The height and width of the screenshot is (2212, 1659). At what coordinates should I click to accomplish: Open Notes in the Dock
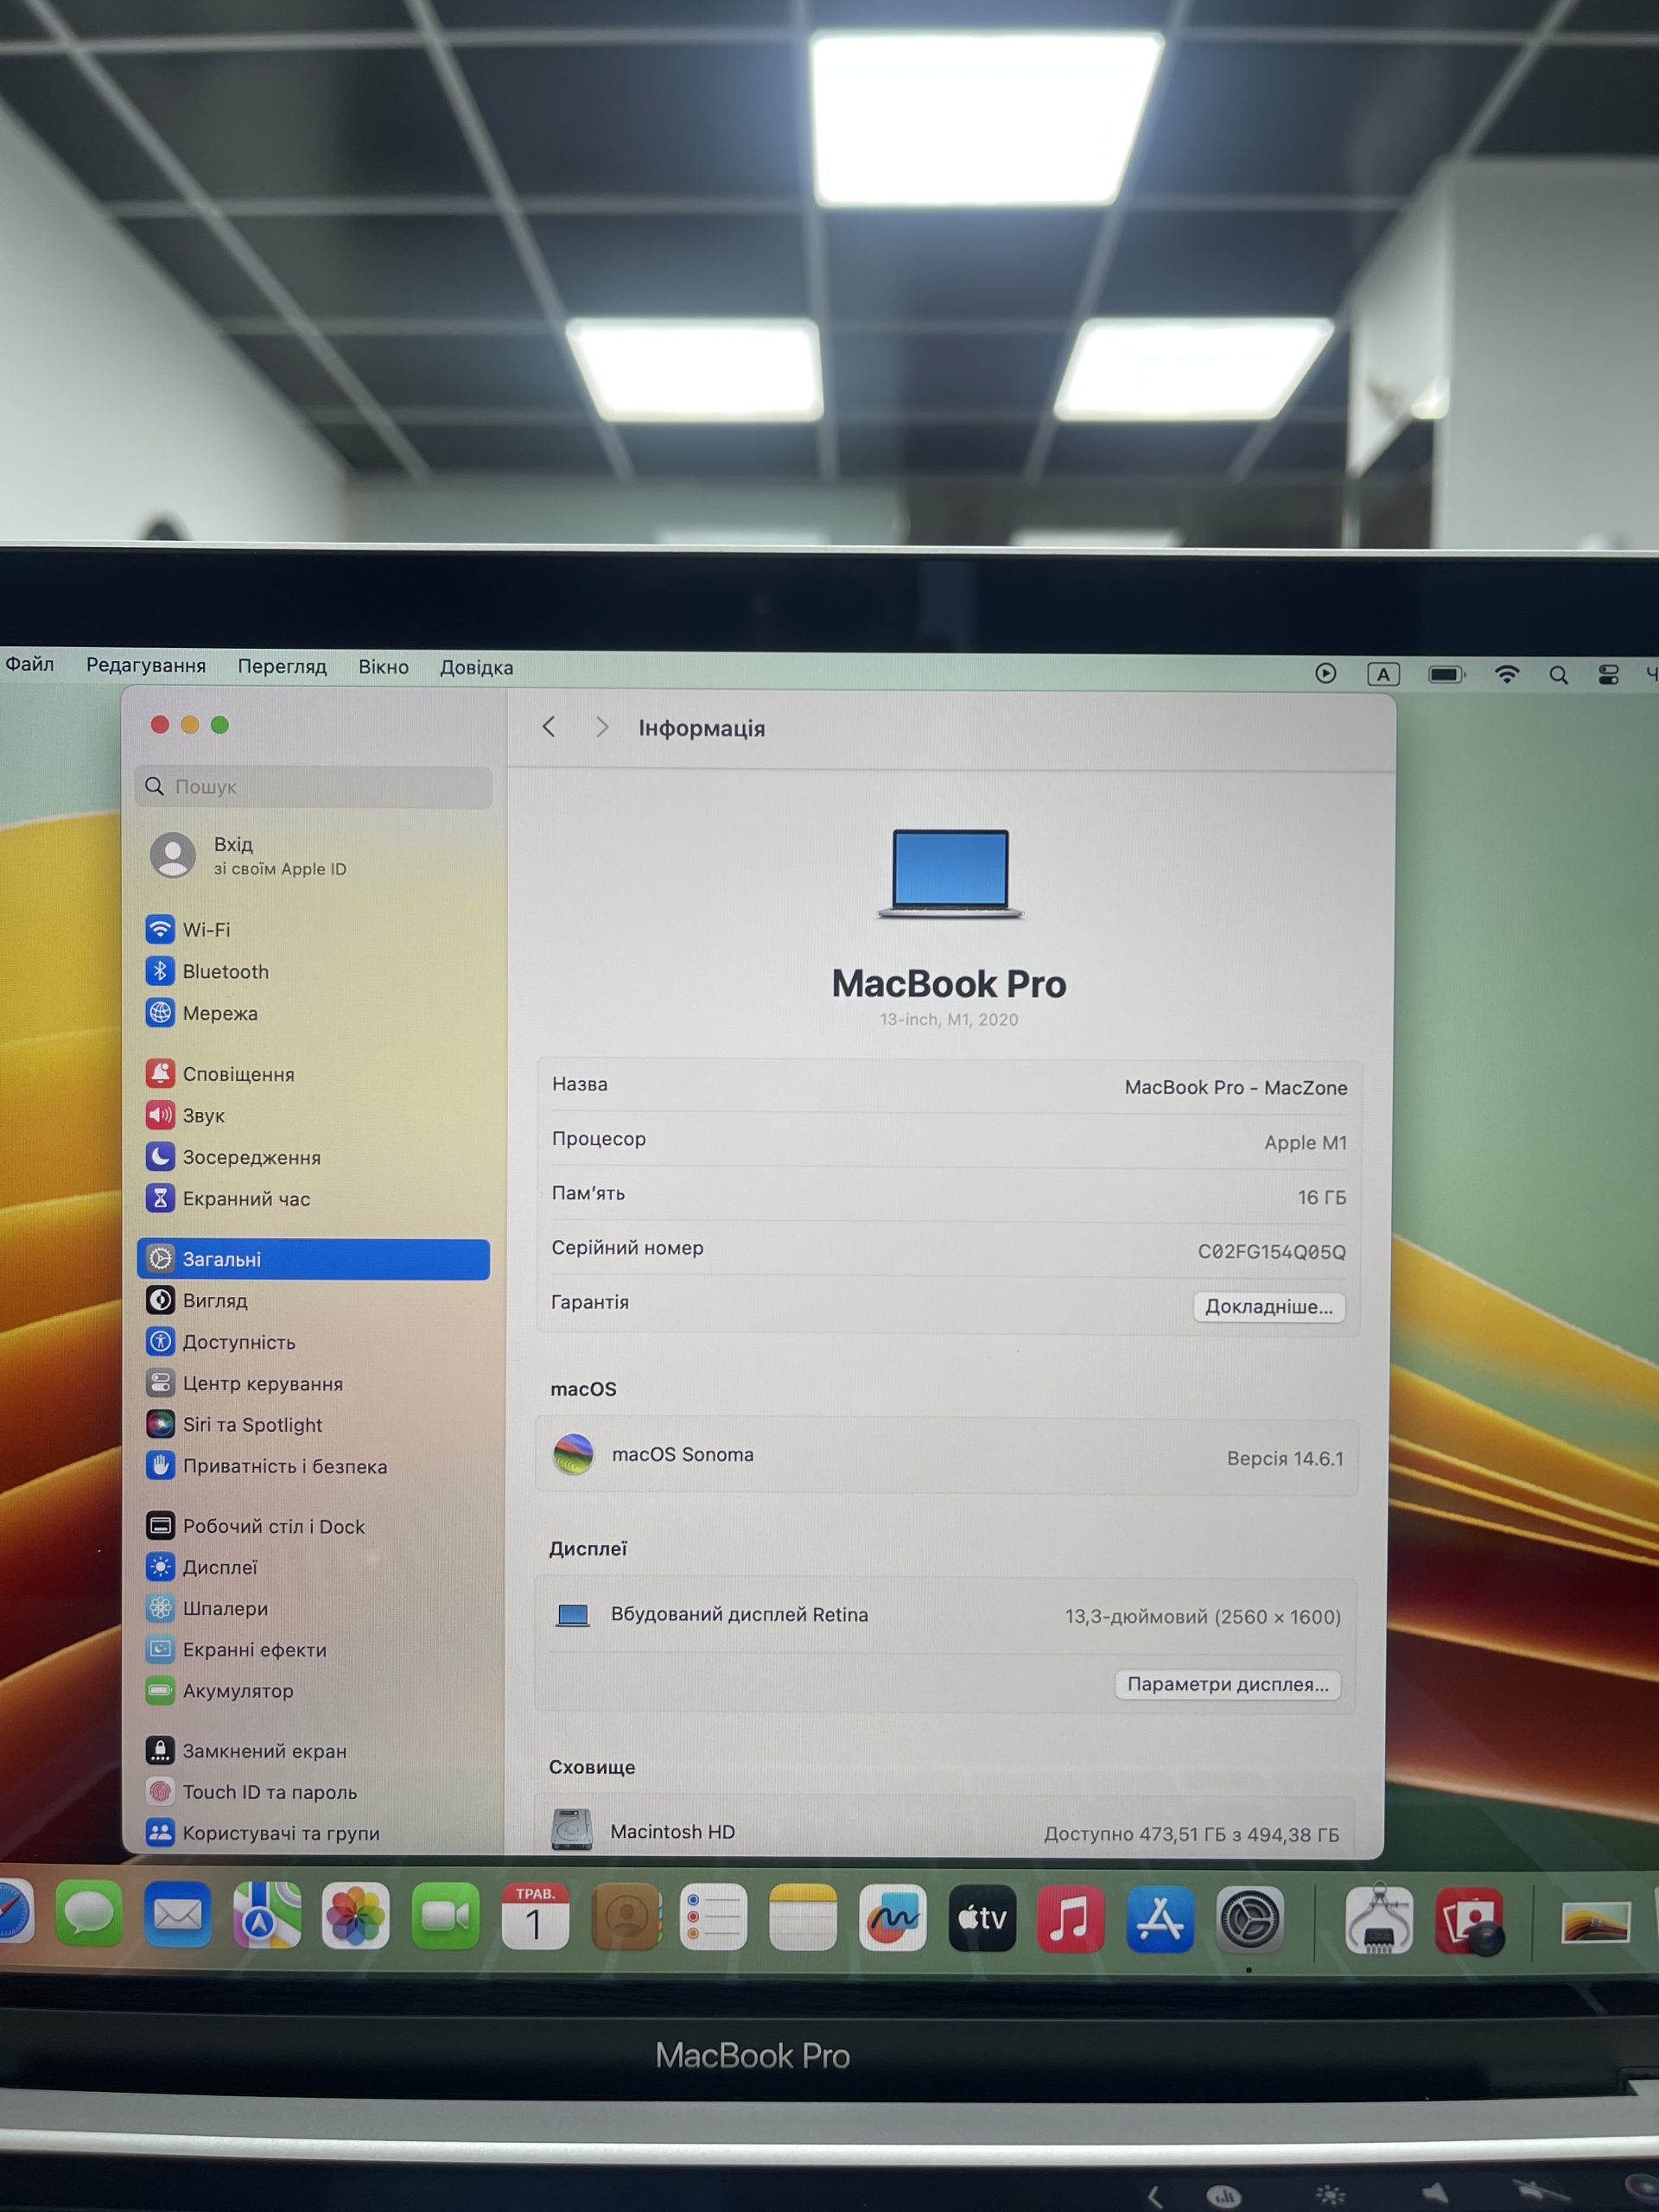(803, 1919)
